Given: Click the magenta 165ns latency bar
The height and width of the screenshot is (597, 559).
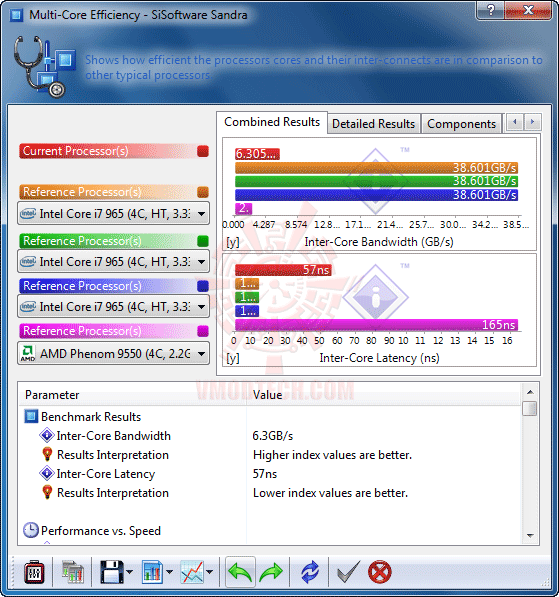Looking at the screenshot, I should click(376, 325).
